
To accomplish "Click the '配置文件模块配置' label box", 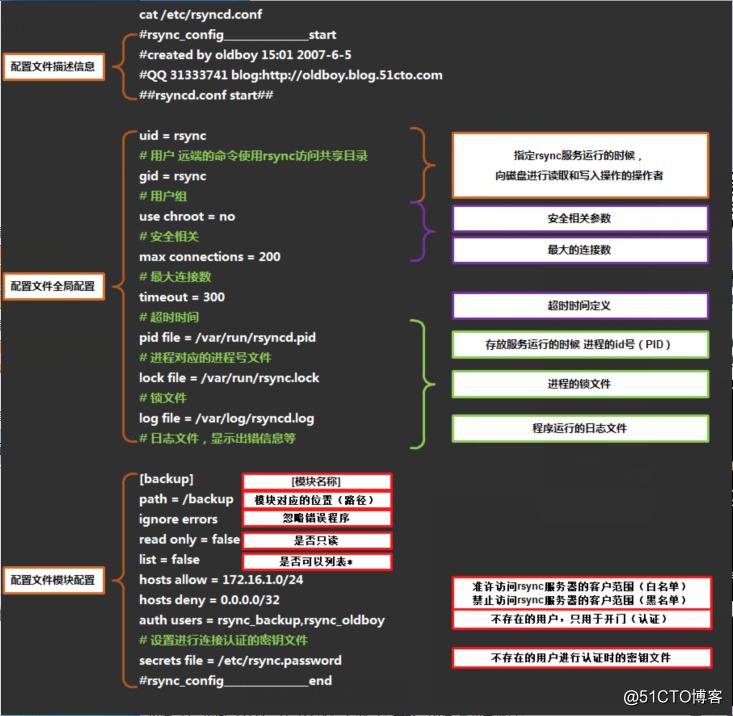I will (53, 580).
